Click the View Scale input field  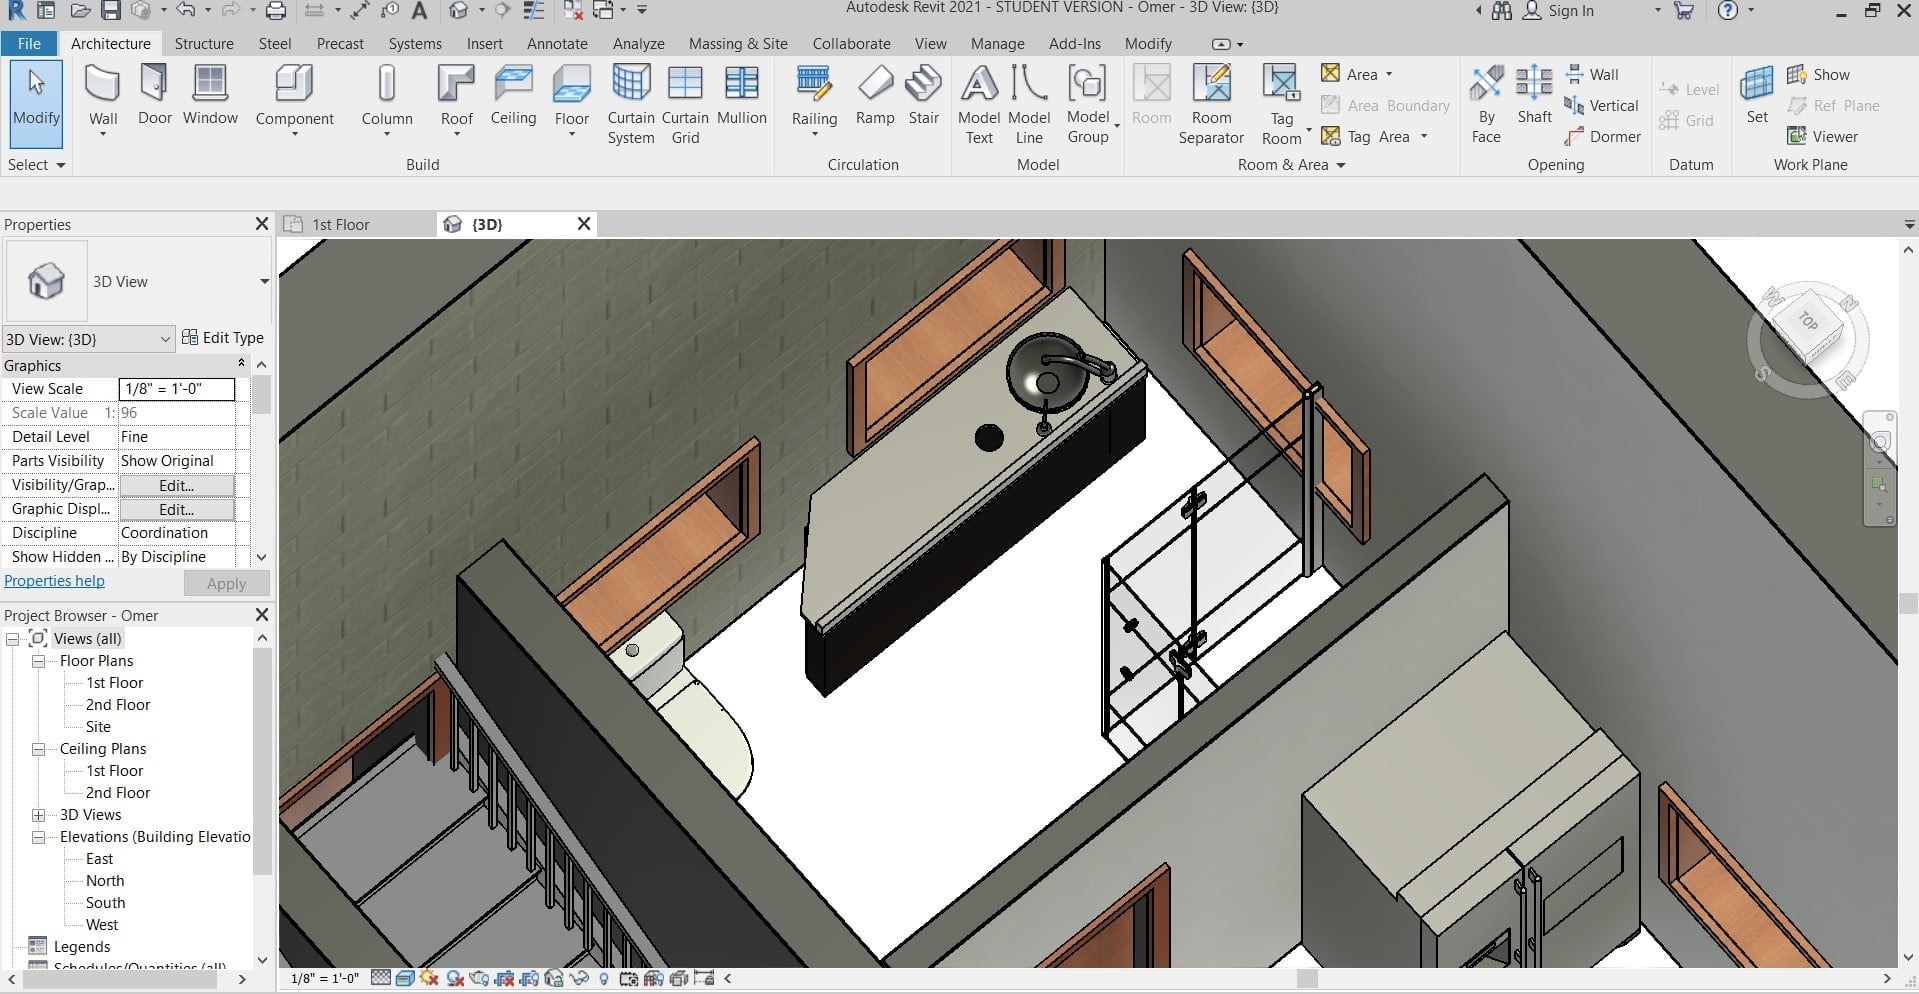coord(176,389)
